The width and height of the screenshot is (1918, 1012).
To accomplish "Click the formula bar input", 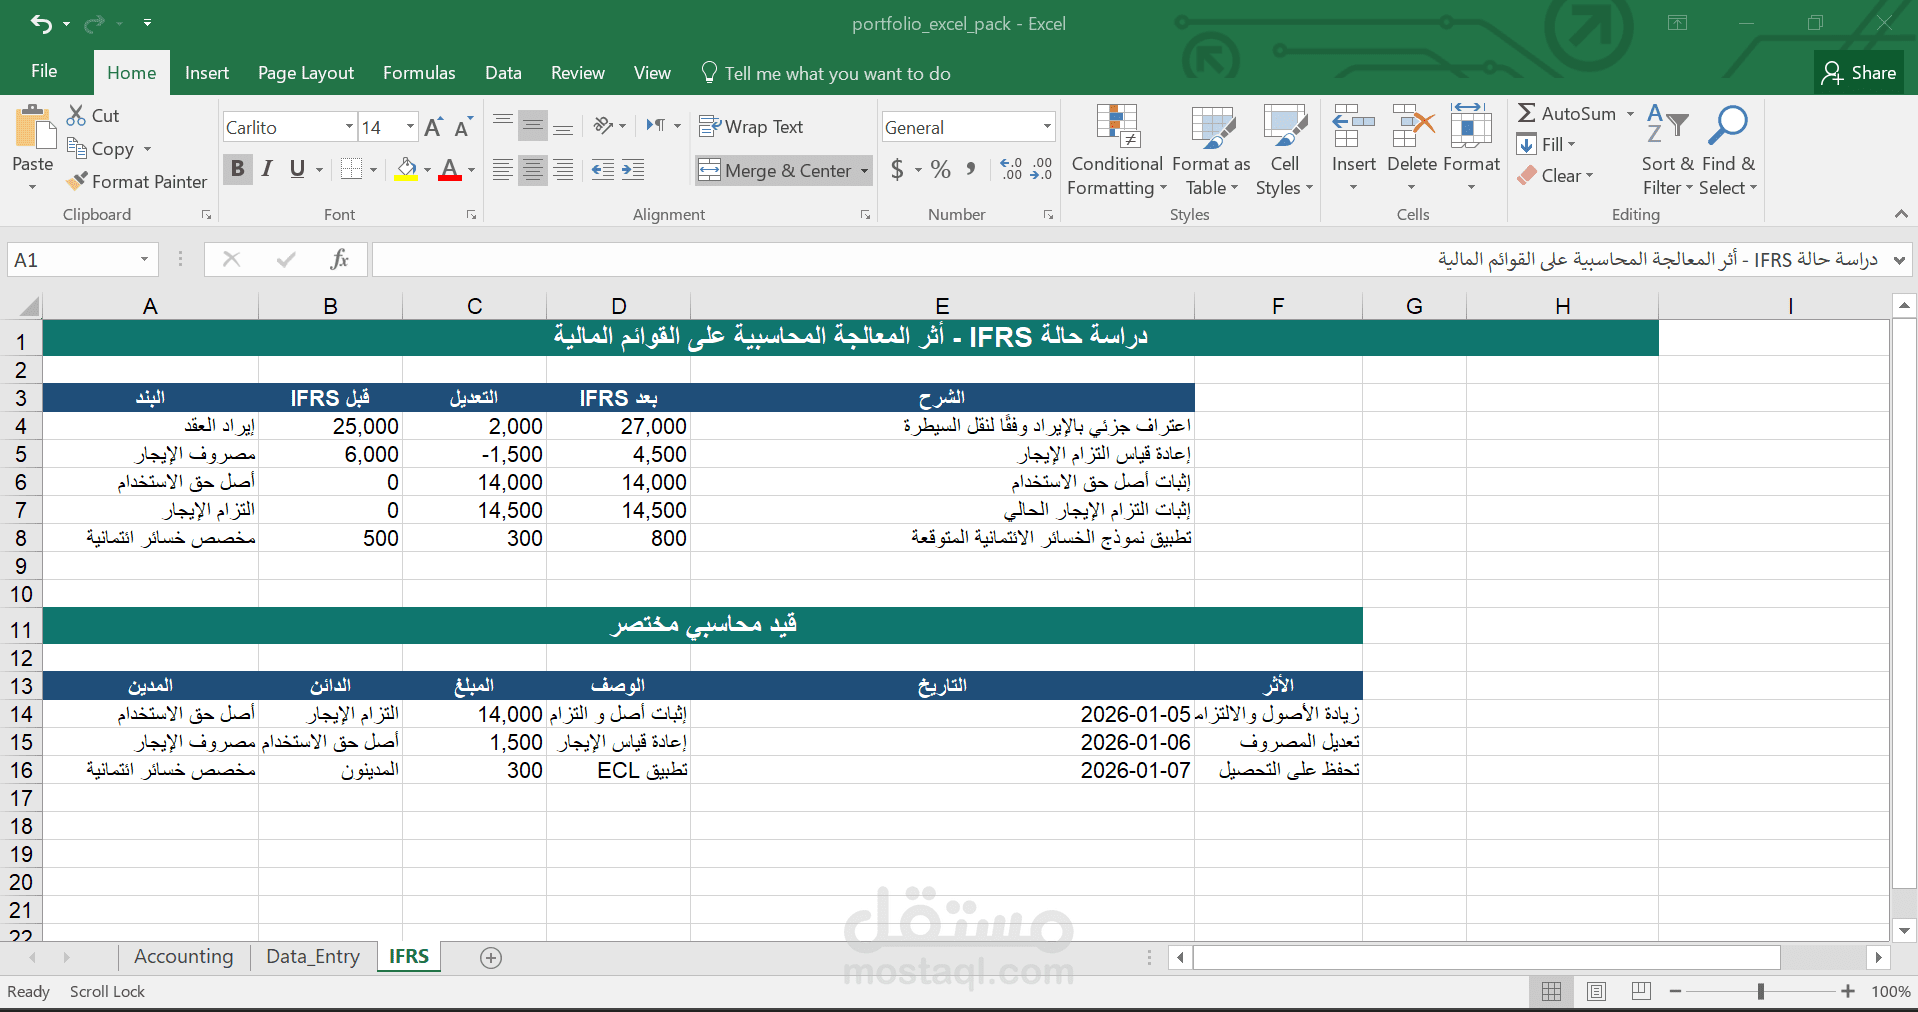I will [x=1130, y=260].
